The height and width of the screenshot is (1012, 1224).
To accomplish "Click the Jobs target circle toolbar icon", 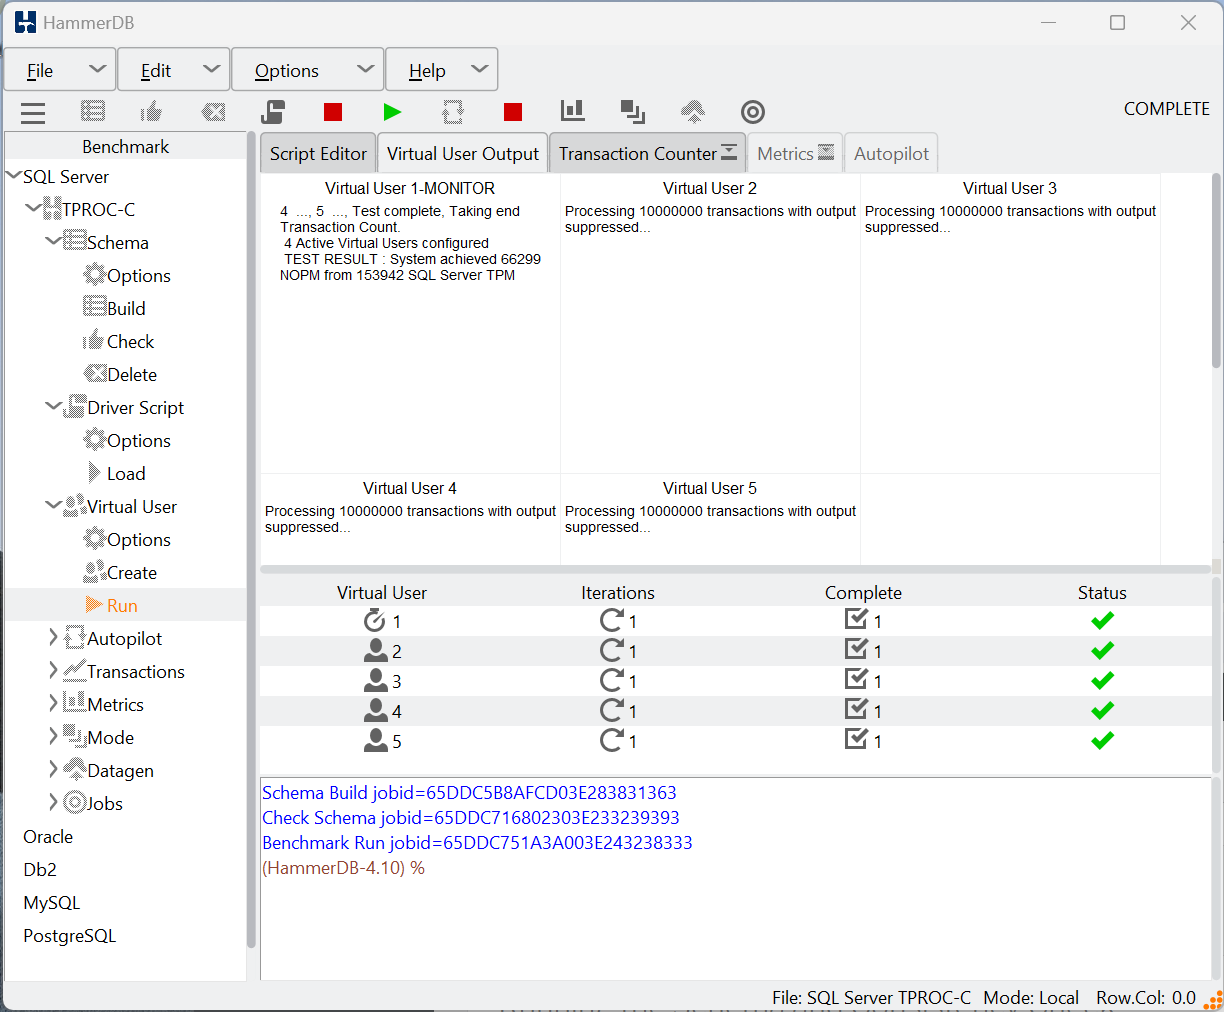I will click(x=753, y=112).
